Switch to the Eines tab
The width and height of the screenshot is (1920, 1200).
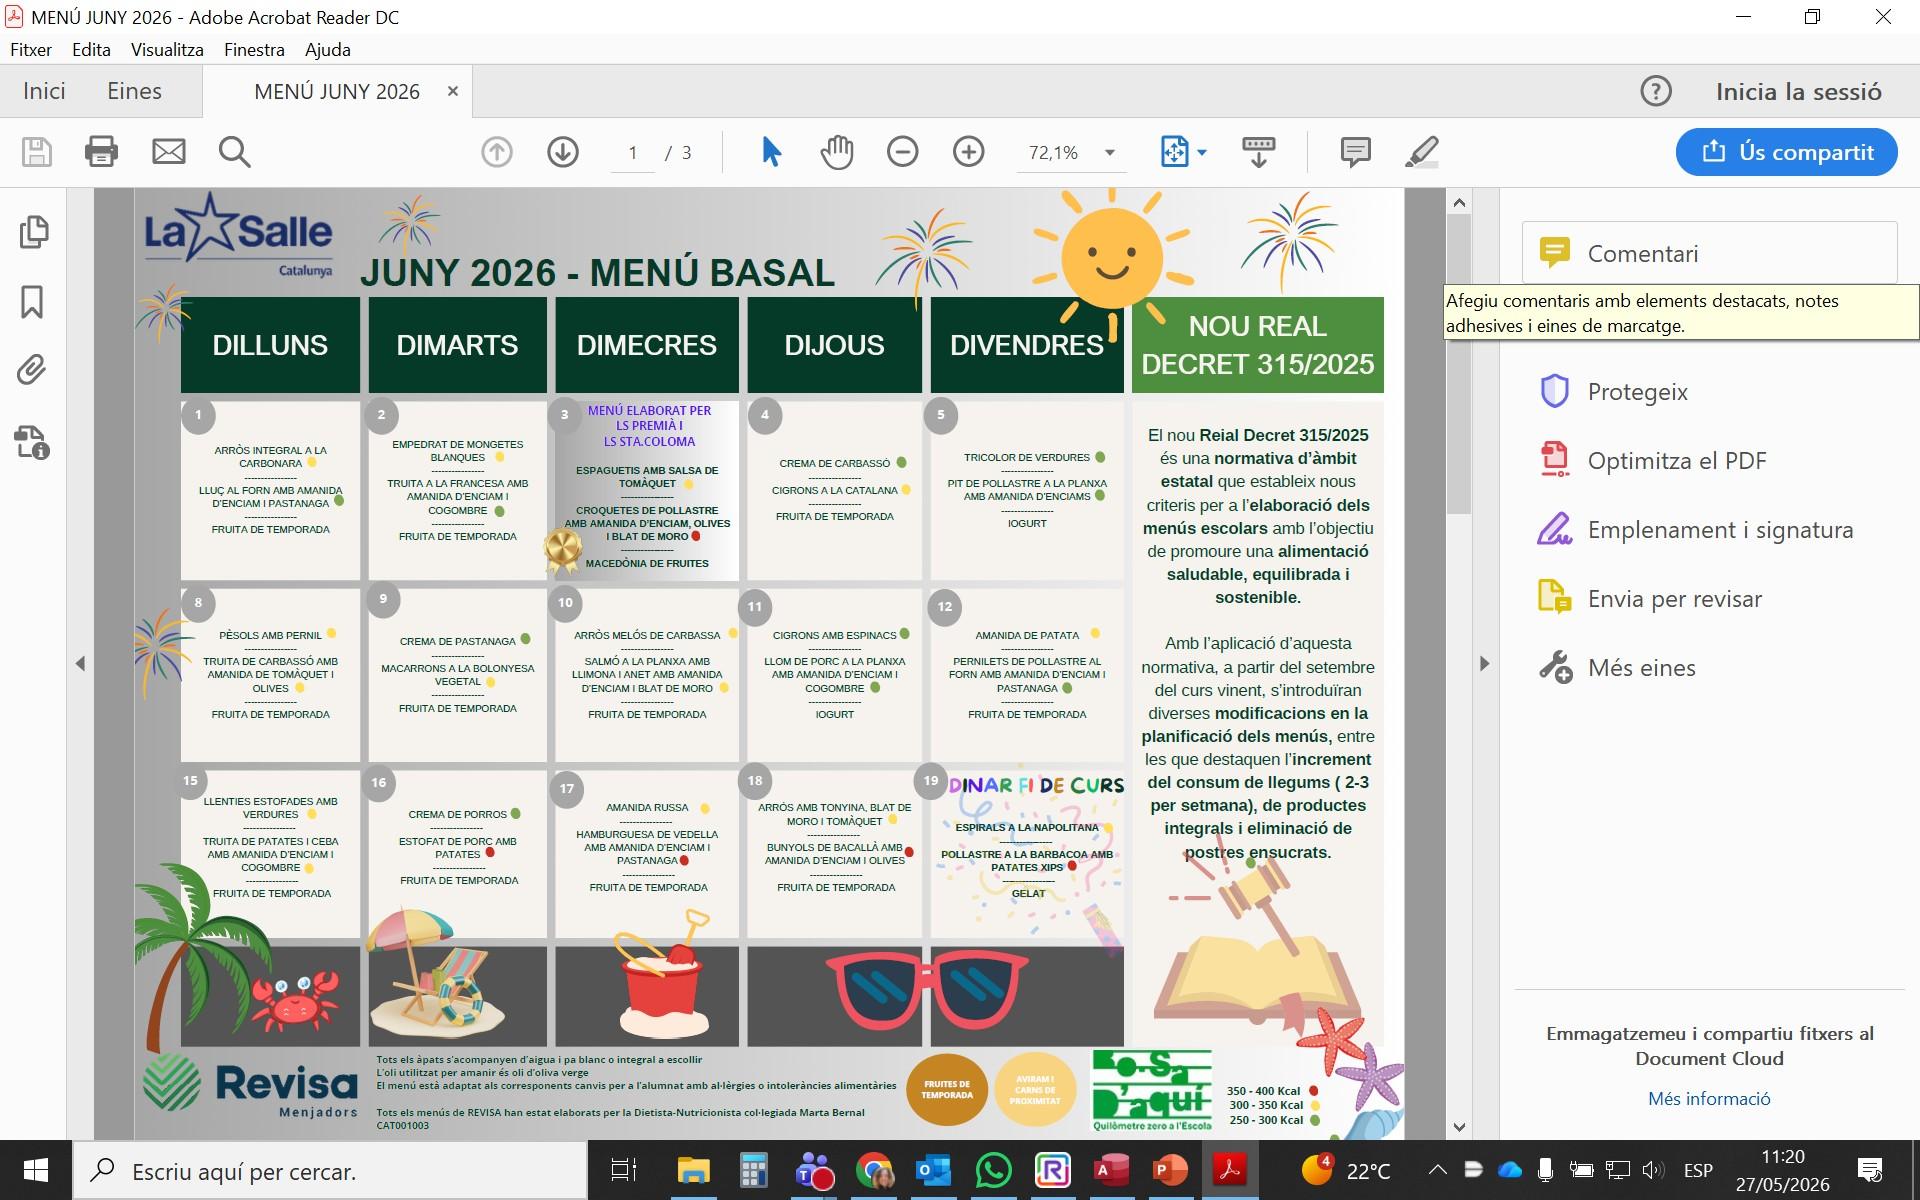click(134, 91)
